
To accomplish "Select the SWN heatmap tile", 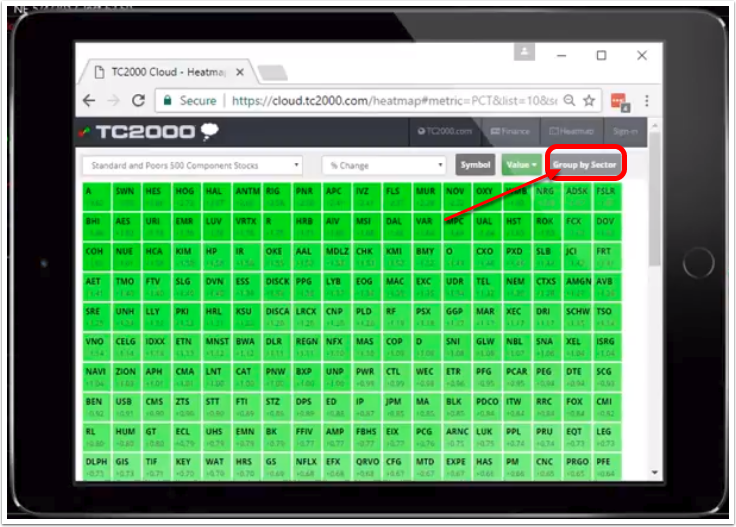I will [x=126, y=197].
